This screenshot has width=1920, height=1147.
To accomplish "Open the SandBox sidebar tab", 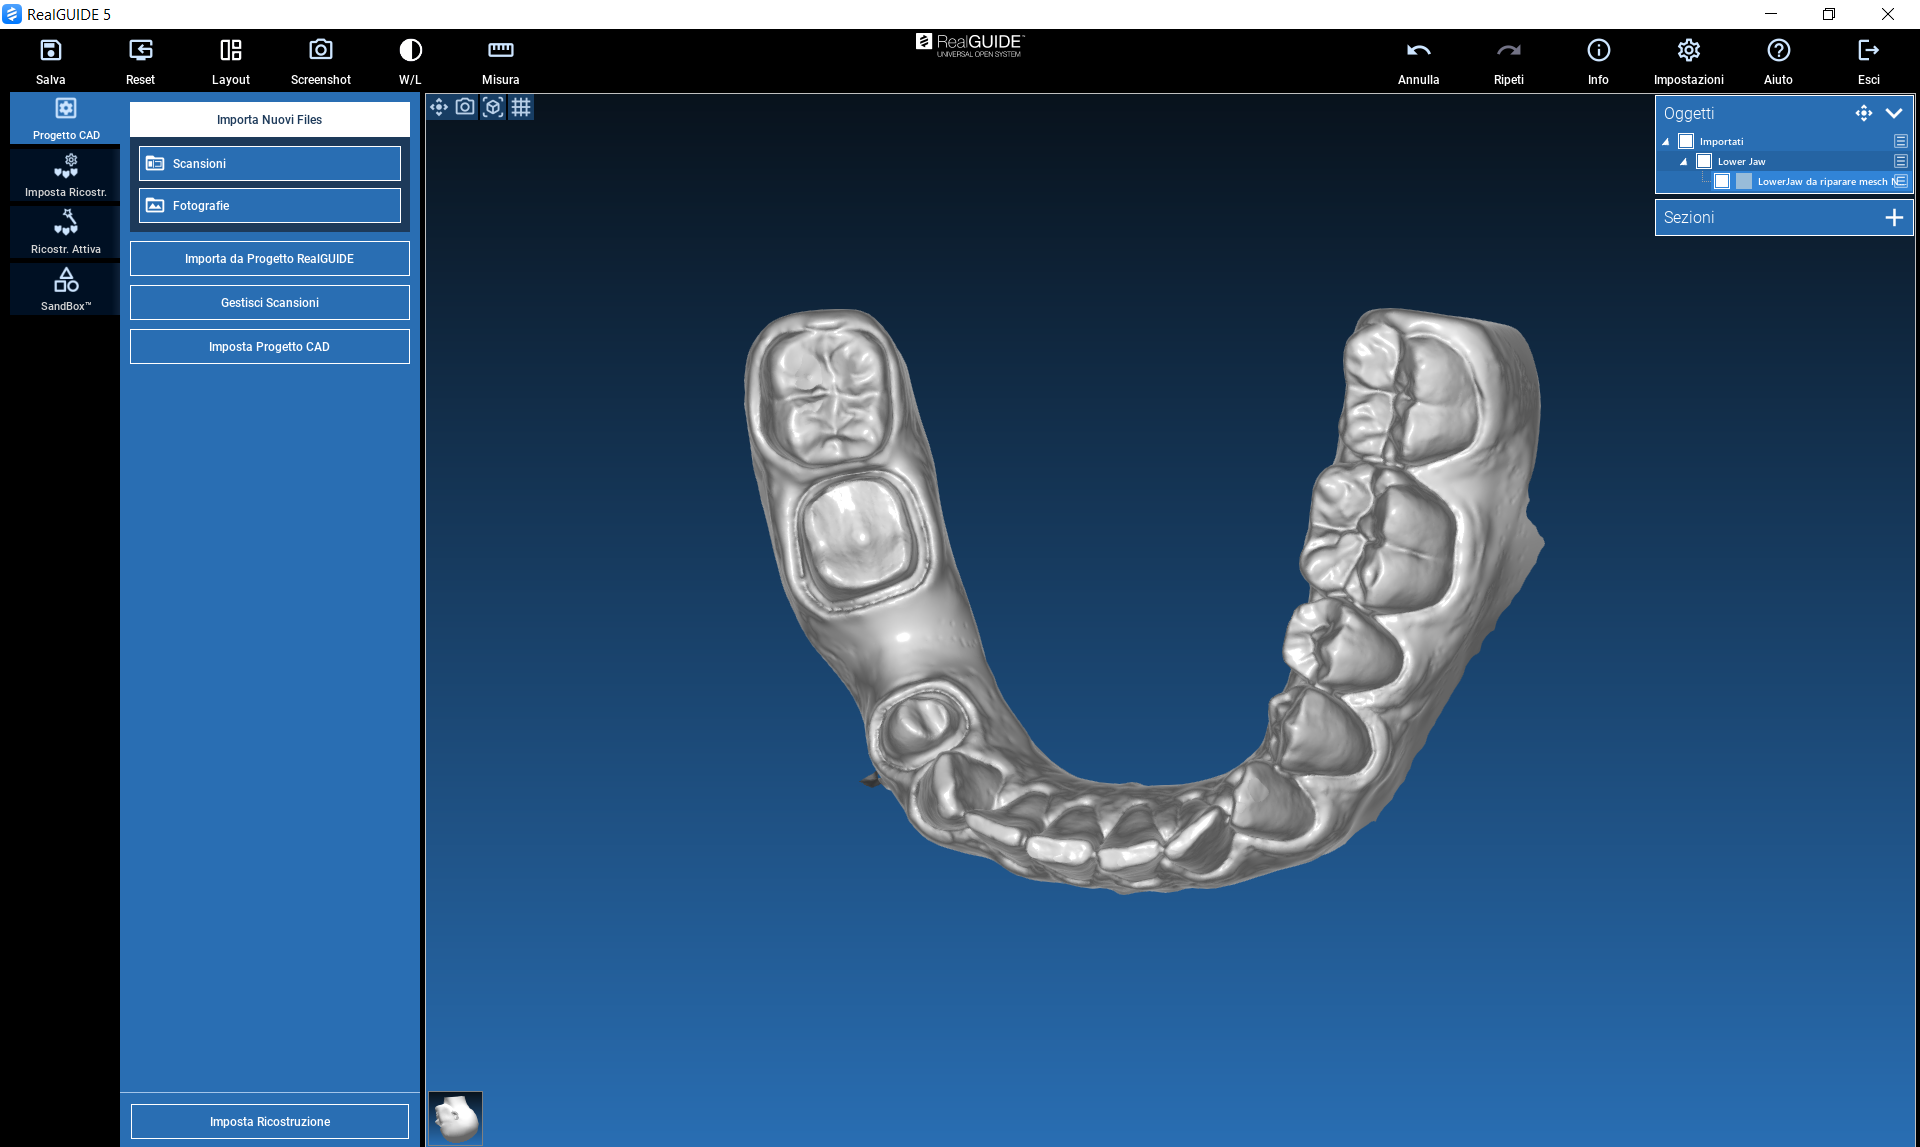I will coord(65,289).
